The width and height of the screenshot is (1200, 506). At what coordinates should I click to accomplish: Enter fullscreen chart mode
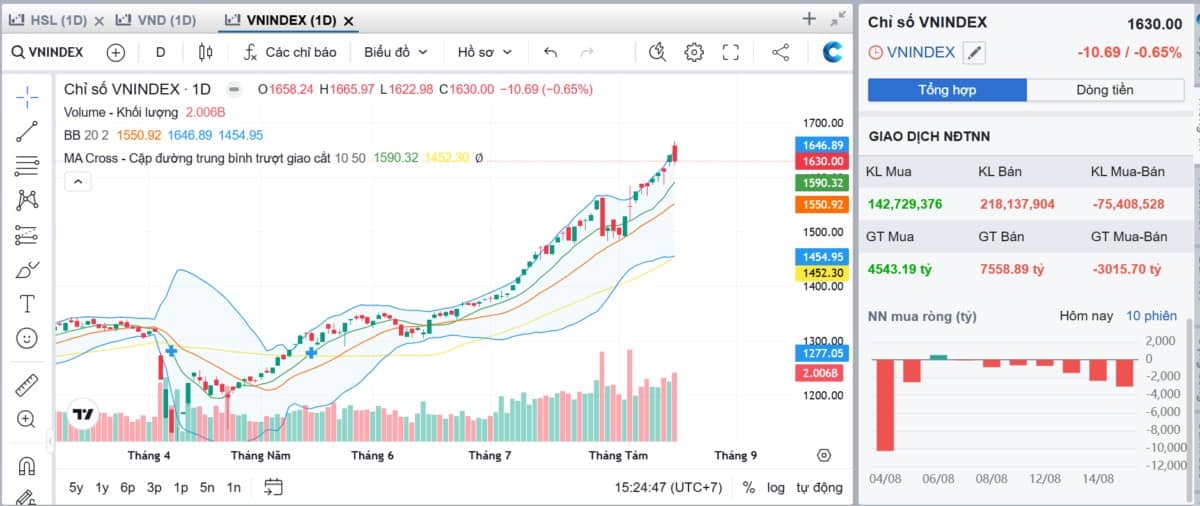pos(731,53)
